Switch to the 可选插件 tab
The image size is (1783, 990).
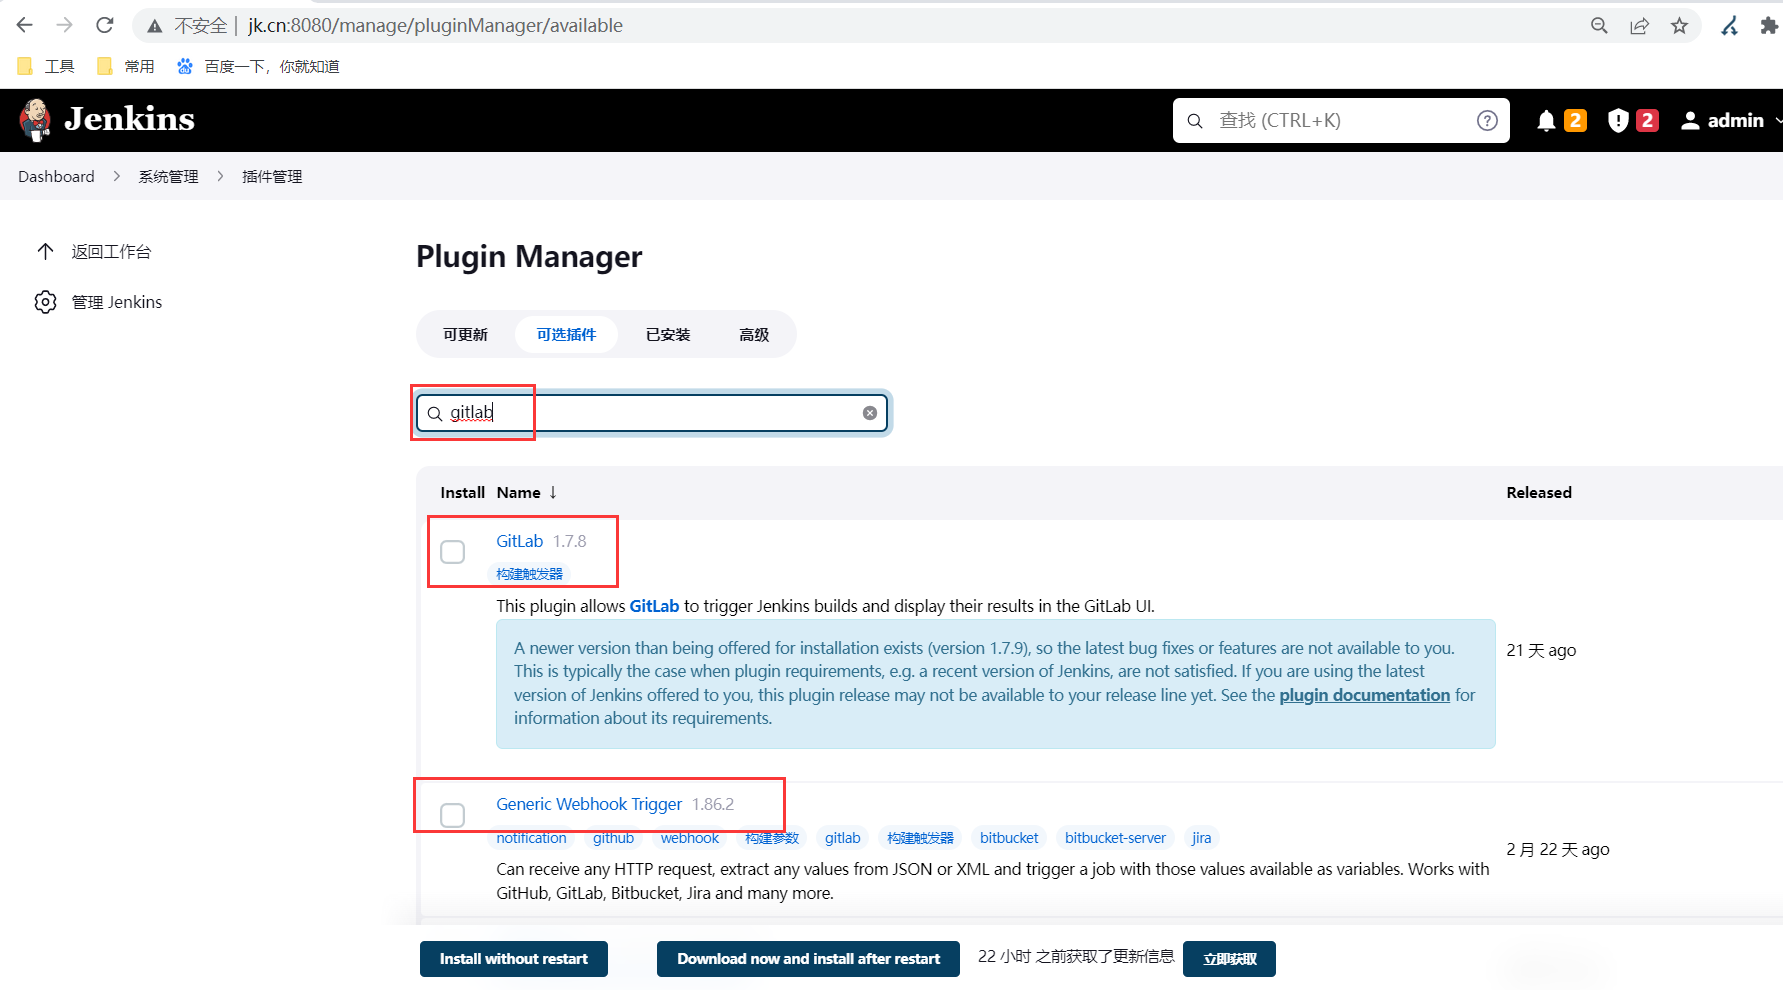click(566, 334)
